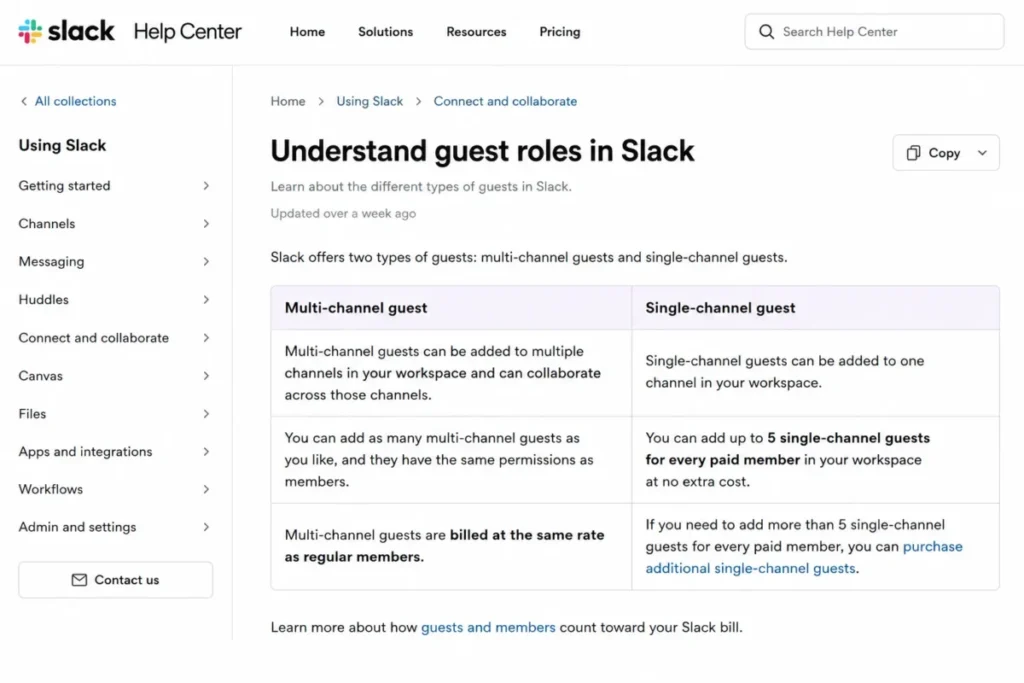This screenshot has height=683, width=1024.
Task: Expand the Huddles section chevron
Action: click(x=206, y=300)
